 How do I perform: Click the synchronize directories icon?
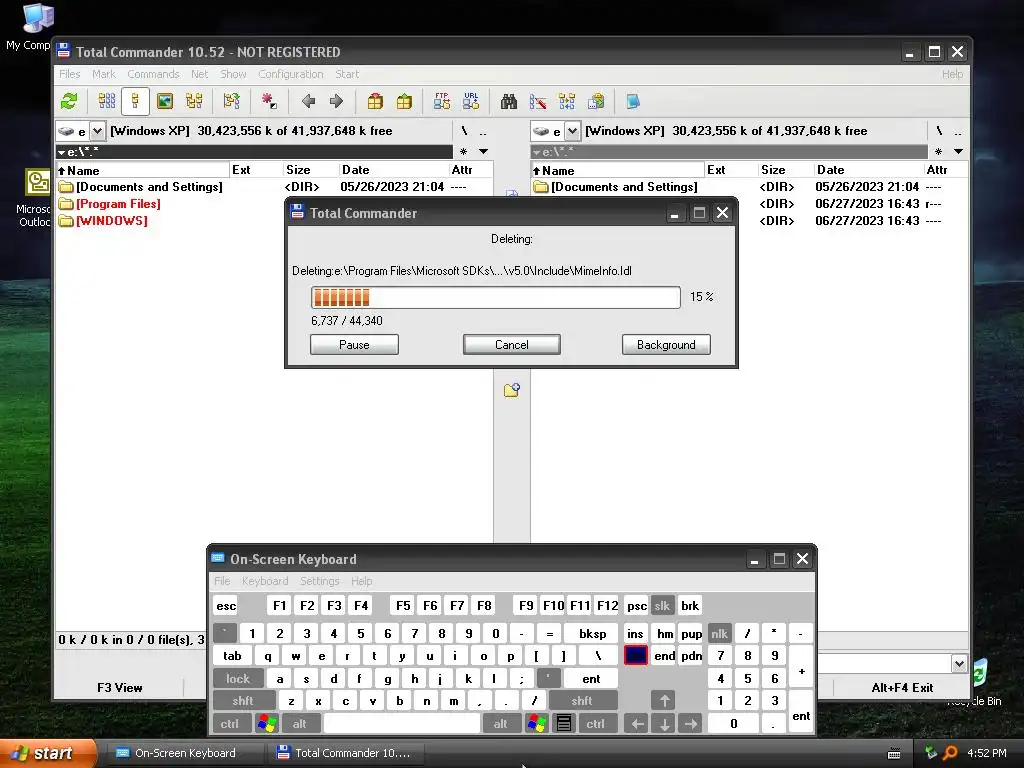point(567,101)
